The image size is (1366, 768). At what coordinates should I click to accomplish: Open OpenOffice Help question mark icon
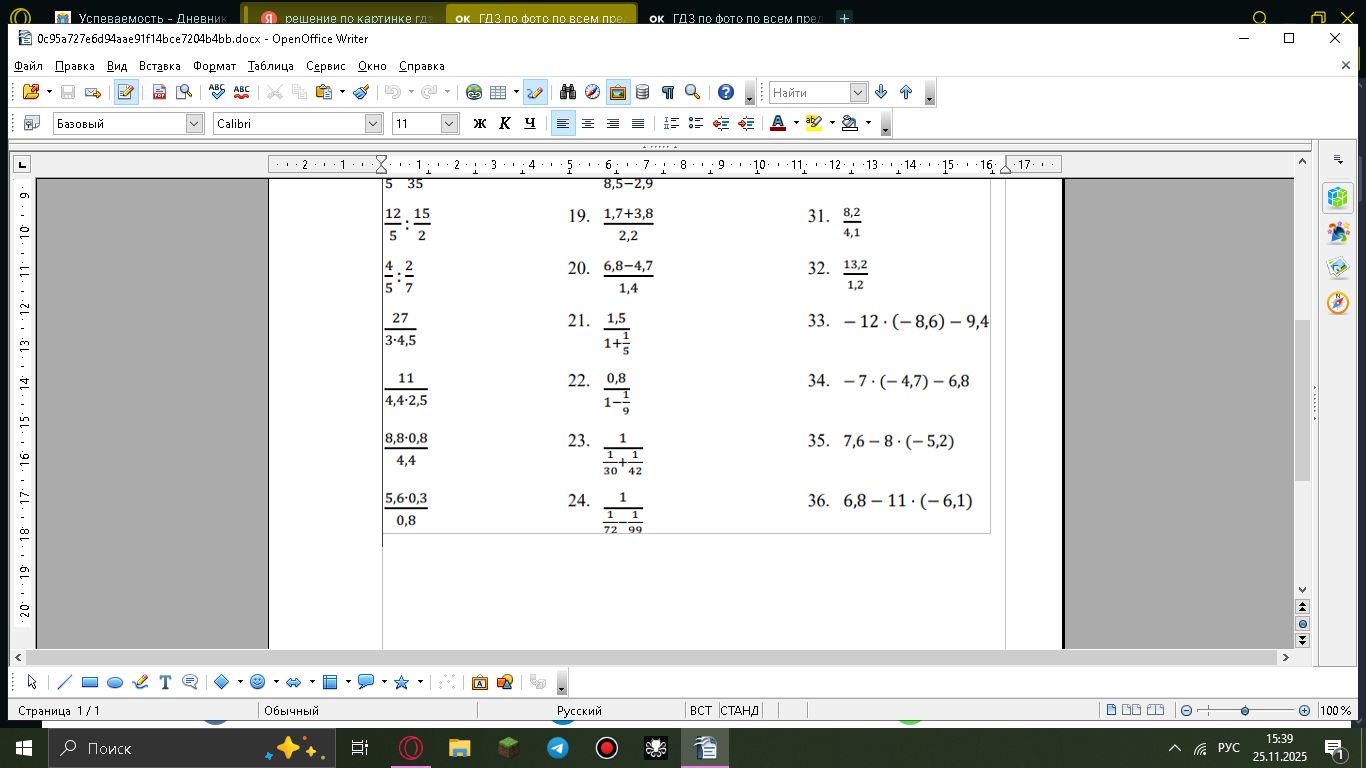click(x=726, y=92)
